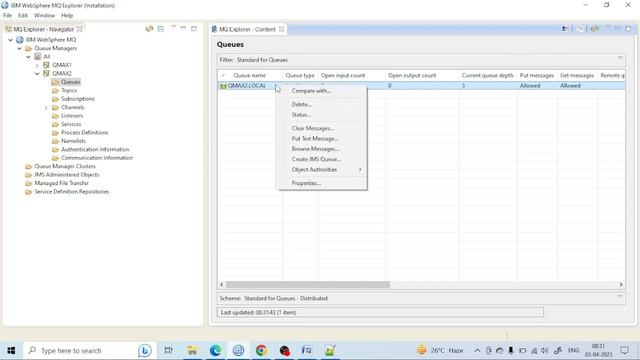Sort by Queue name column header
The height and width of the screenshot is (360, 640).
click(x=250, y=76)
